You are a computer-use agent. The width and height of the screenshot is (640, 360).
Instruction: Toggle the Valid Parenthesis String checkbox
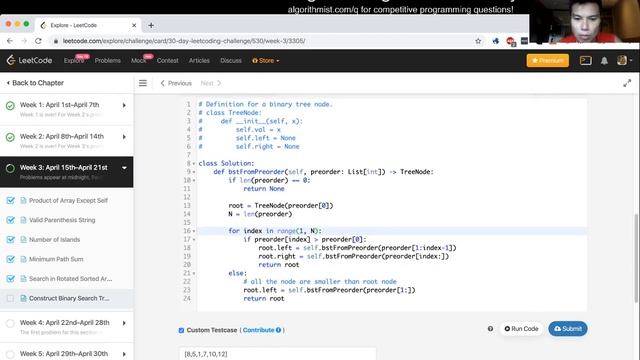pyautogui.click(x=11, y=220)
